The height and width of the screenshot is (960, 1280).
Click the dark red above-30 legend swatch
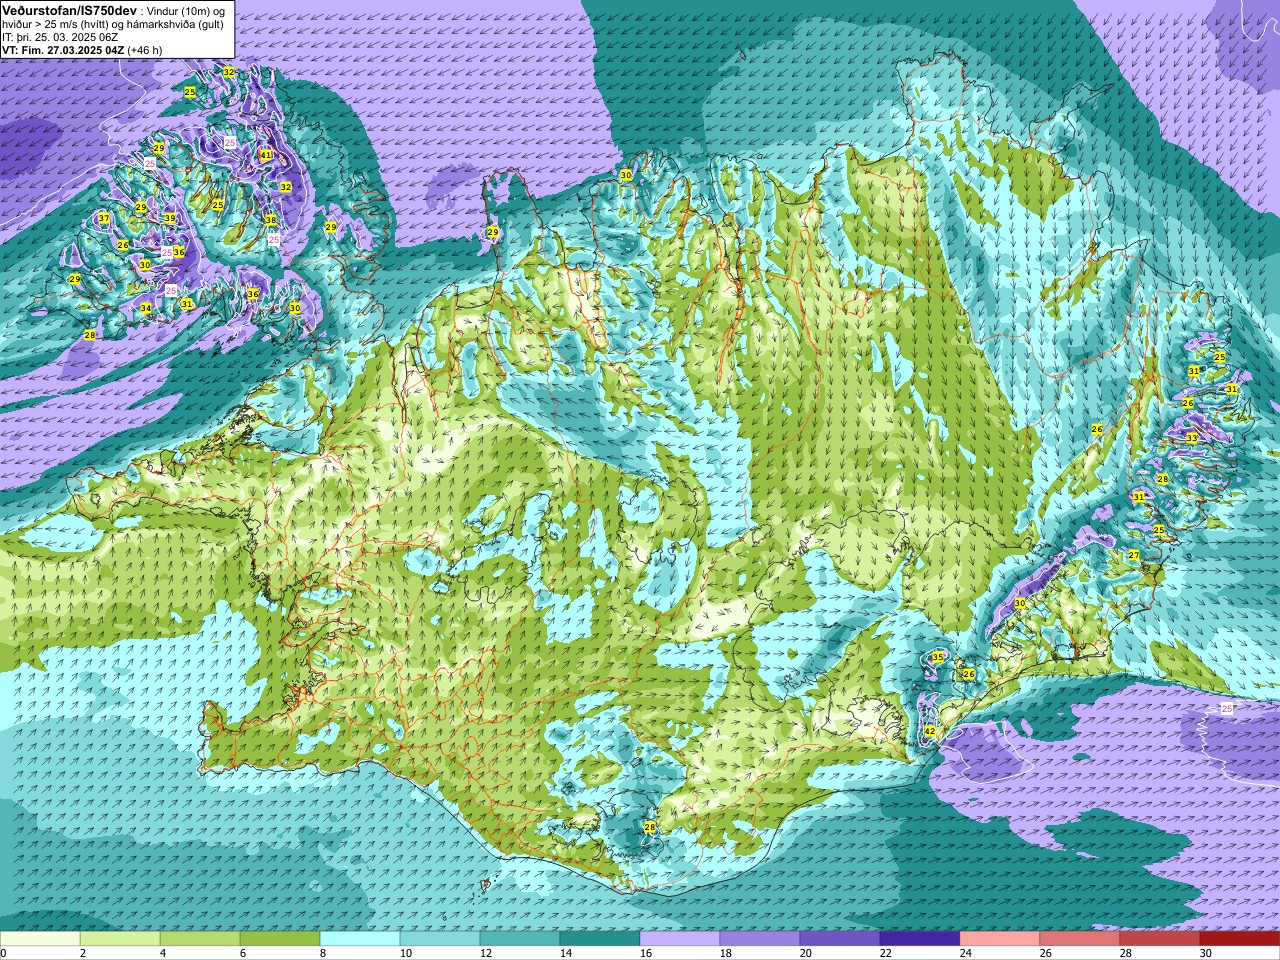pos(1240,939)
